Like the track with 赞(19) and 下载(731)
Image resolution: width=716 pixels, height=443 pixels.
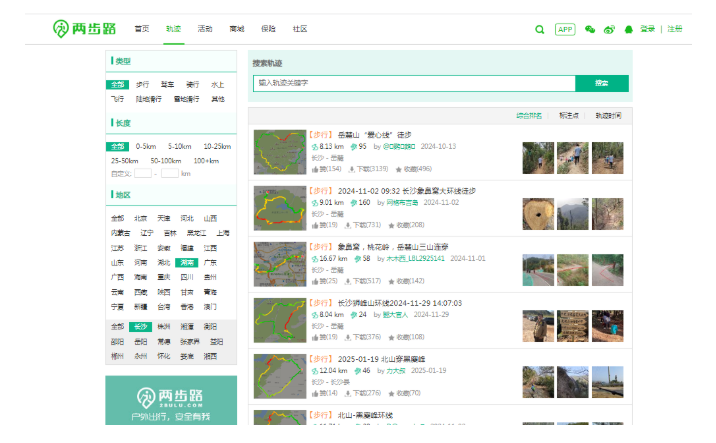point(315,226)
